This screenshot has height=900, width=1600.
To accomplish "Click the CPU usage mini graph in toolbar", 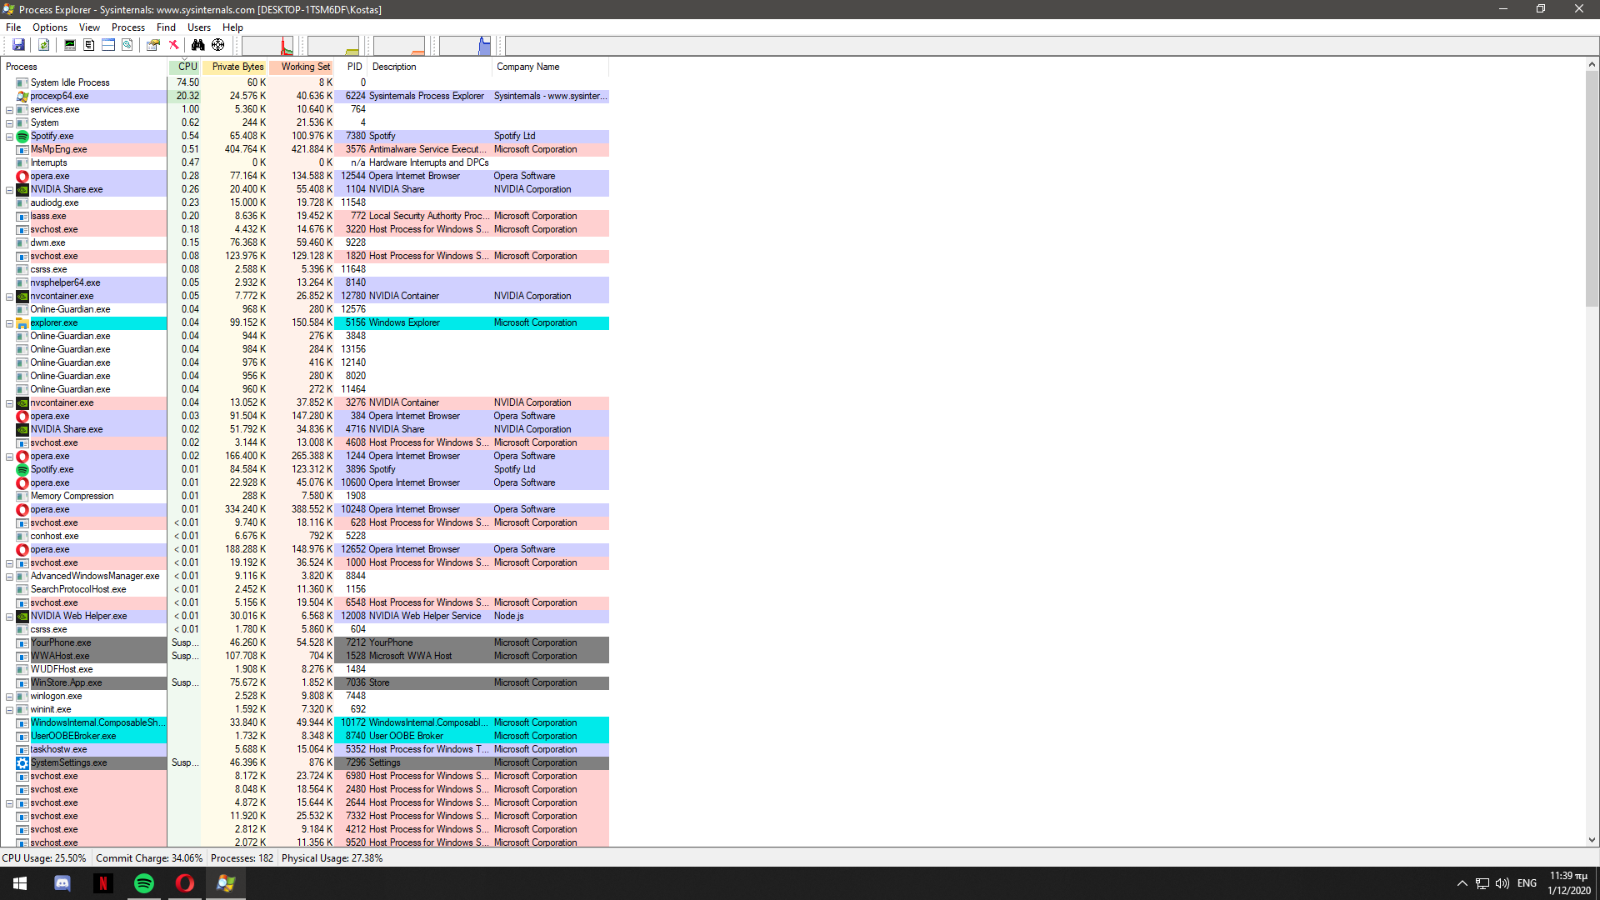I will pos(268,46).
